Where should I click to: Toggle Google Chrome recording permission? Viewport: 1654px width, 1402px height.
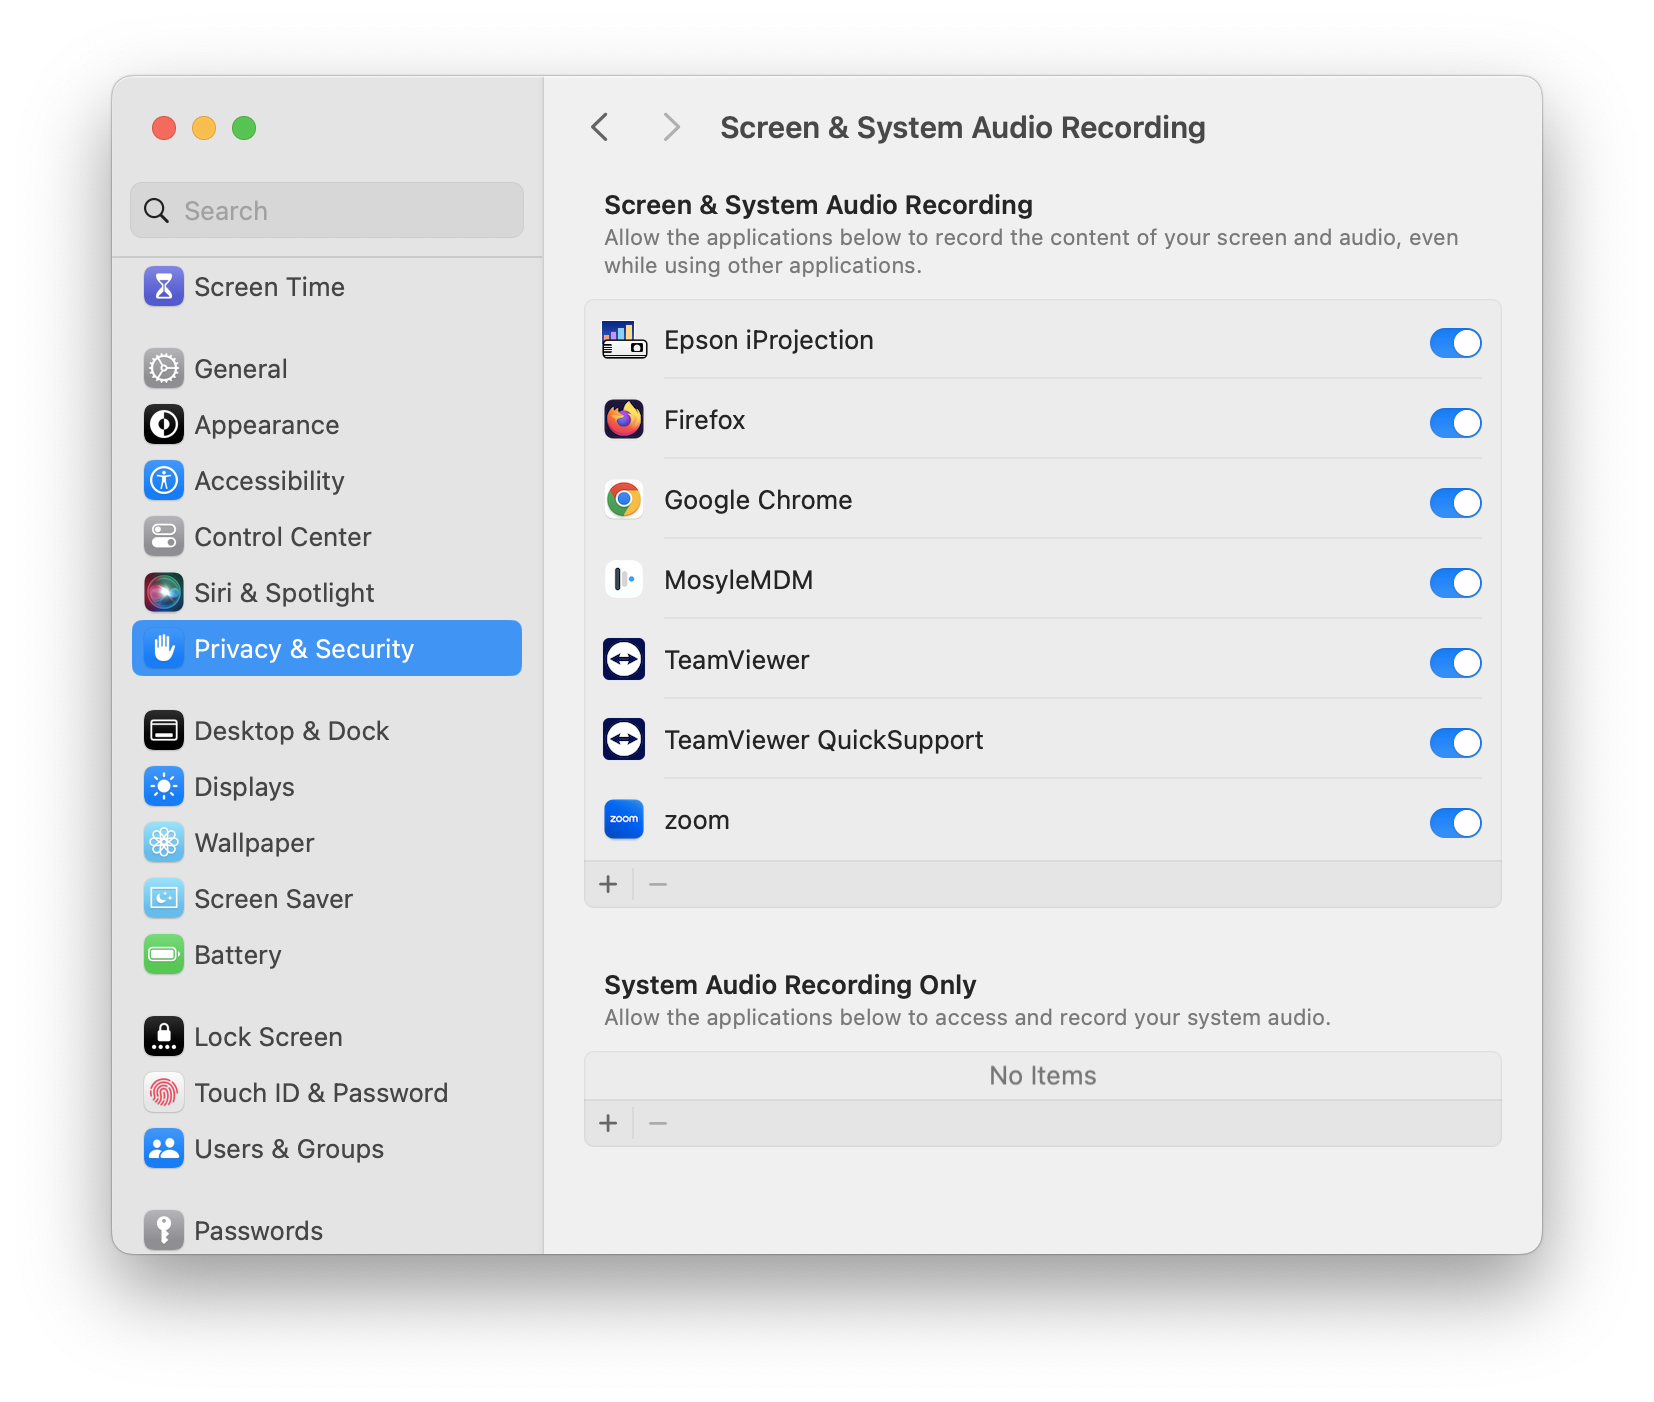tap(1455, 503)
